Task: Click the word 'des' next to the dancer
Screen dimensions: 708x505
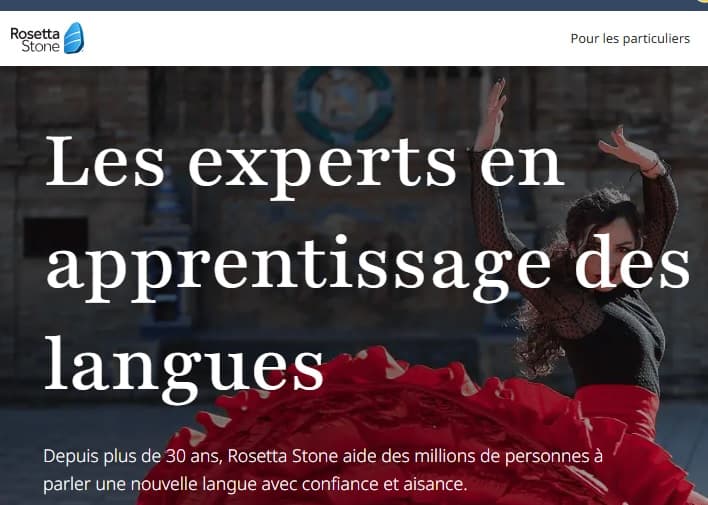Action: point(633,262)
